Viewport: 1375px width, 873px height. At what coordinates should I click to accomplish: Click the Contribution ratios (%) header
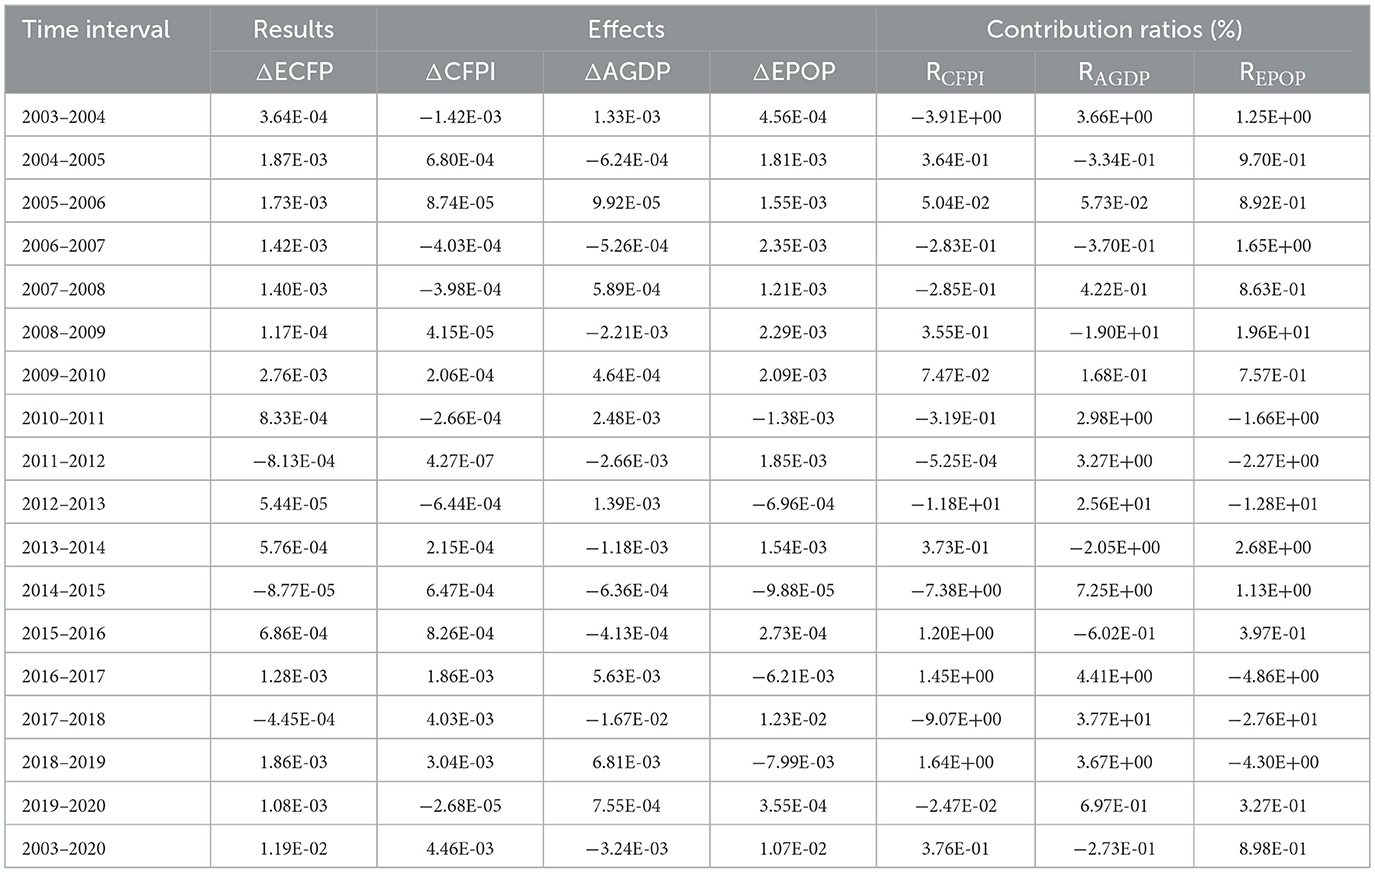[x=1114, y=29]
